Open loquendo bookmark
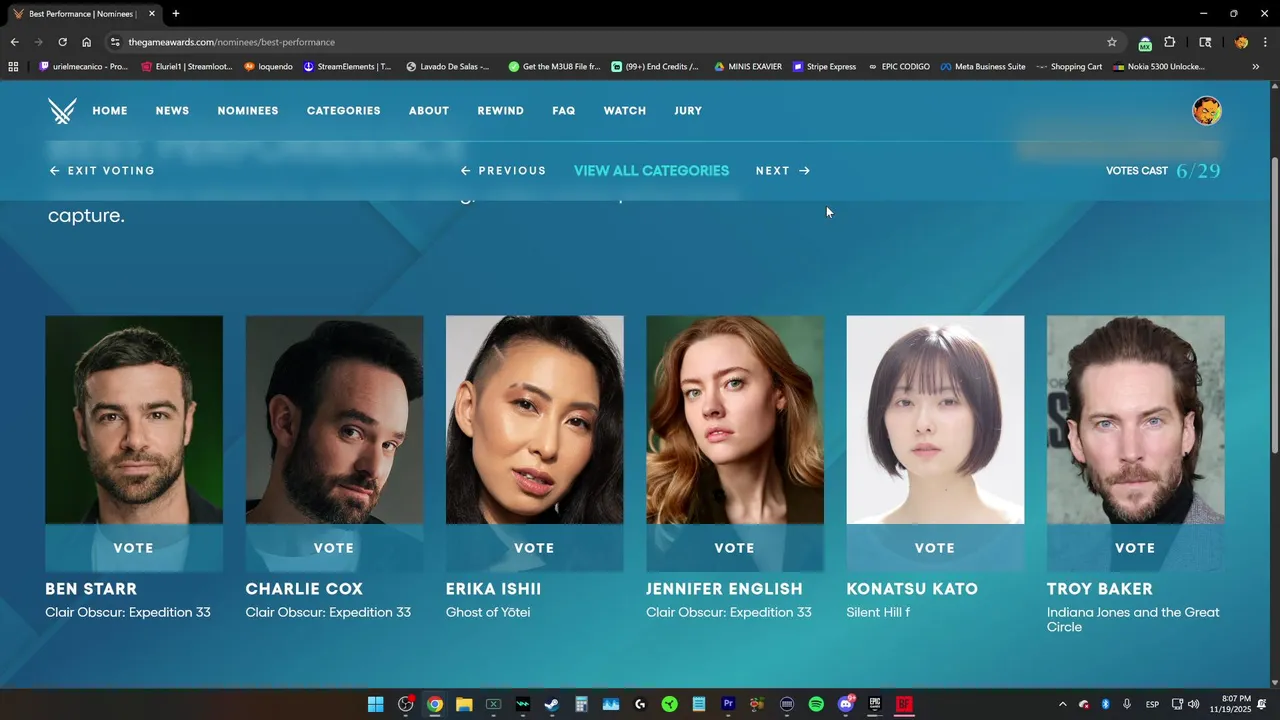The height and width of the screenshot is (720, 1280). (x=269, y=67)
